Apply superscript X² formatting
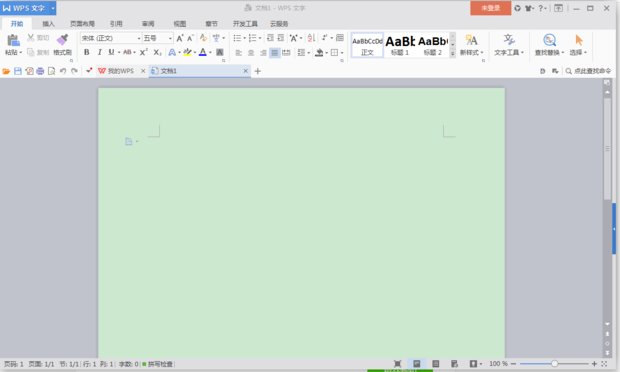 pos(144,52)
